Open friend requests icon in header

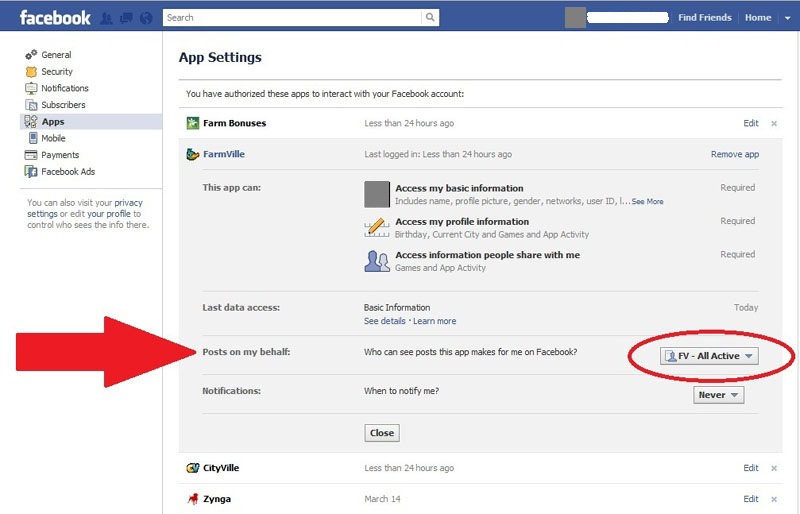[106, 18]
